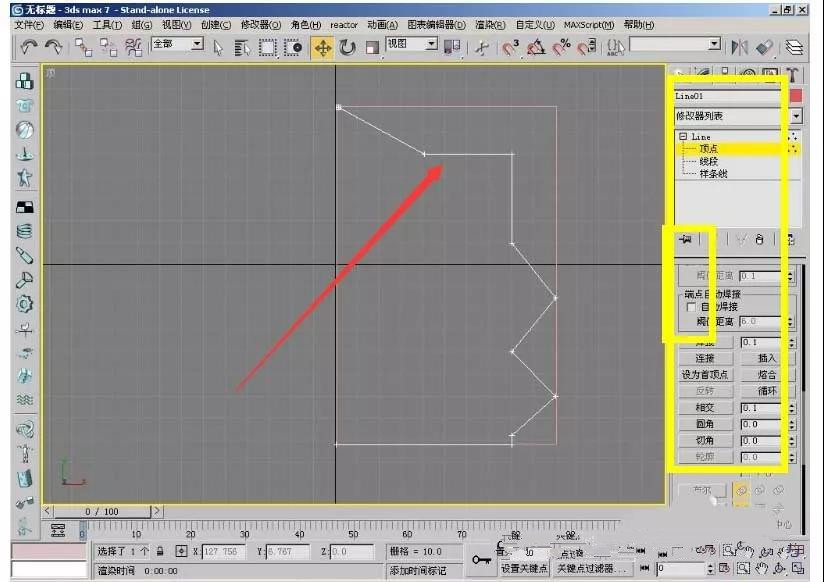Screen dimensions: 824x582
Task: Click the time slider left arrow
Action: (48, 510)
